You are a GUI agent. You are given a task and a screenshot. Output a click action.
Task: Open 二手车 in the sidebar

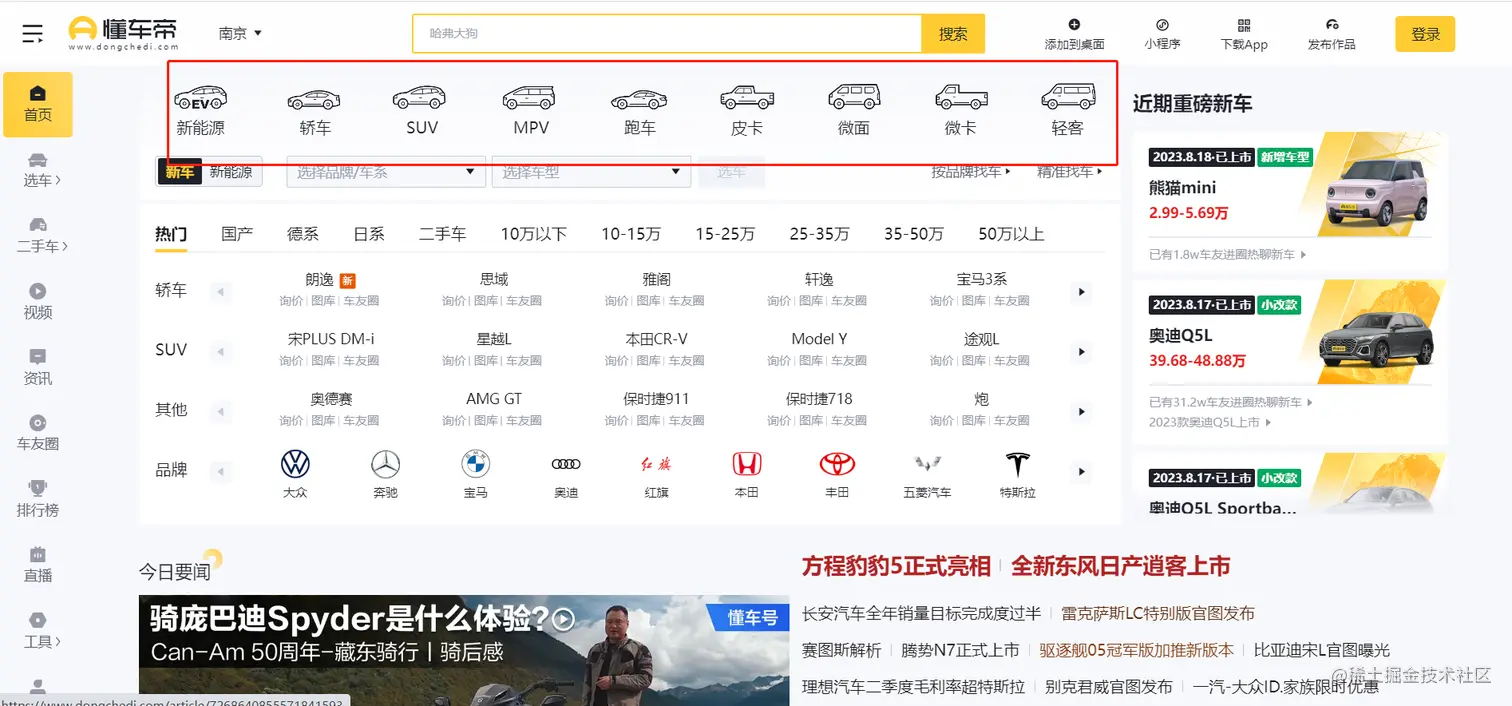pyautogui.click(x=38, y=236)
